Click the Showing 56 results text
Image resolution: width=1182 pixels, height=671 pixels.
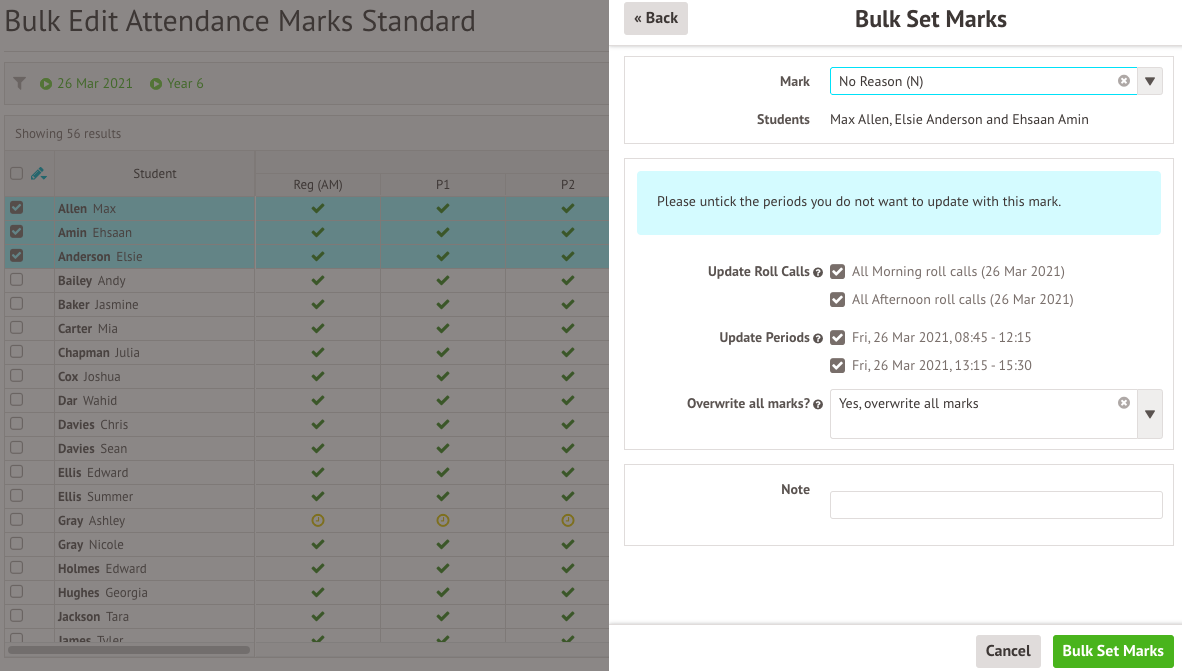point(68,133)
